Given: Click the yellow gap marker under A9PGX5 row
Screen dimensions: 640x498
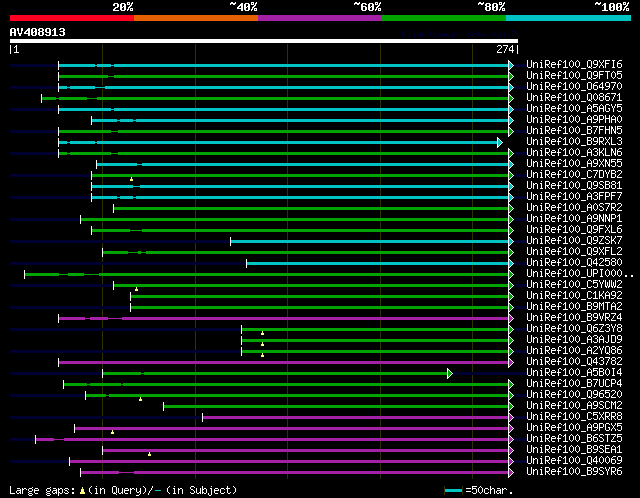Looking at the screenshot, I should point(112,432).
